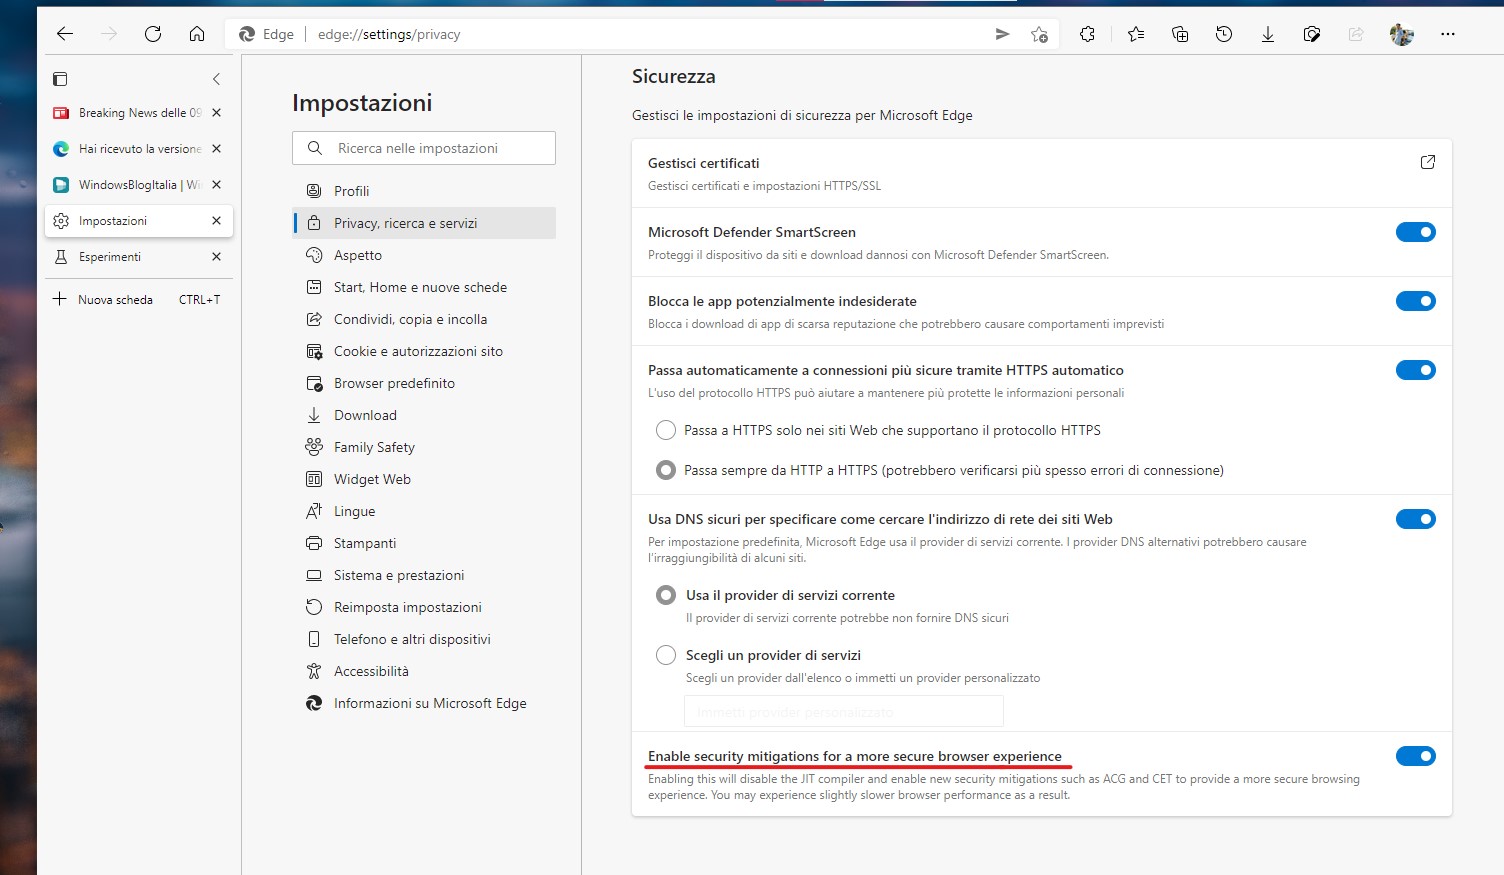Toggle Blocca le app potenzialmente indesiderate
The image size is (1504, 875).
coord(1415,301)
